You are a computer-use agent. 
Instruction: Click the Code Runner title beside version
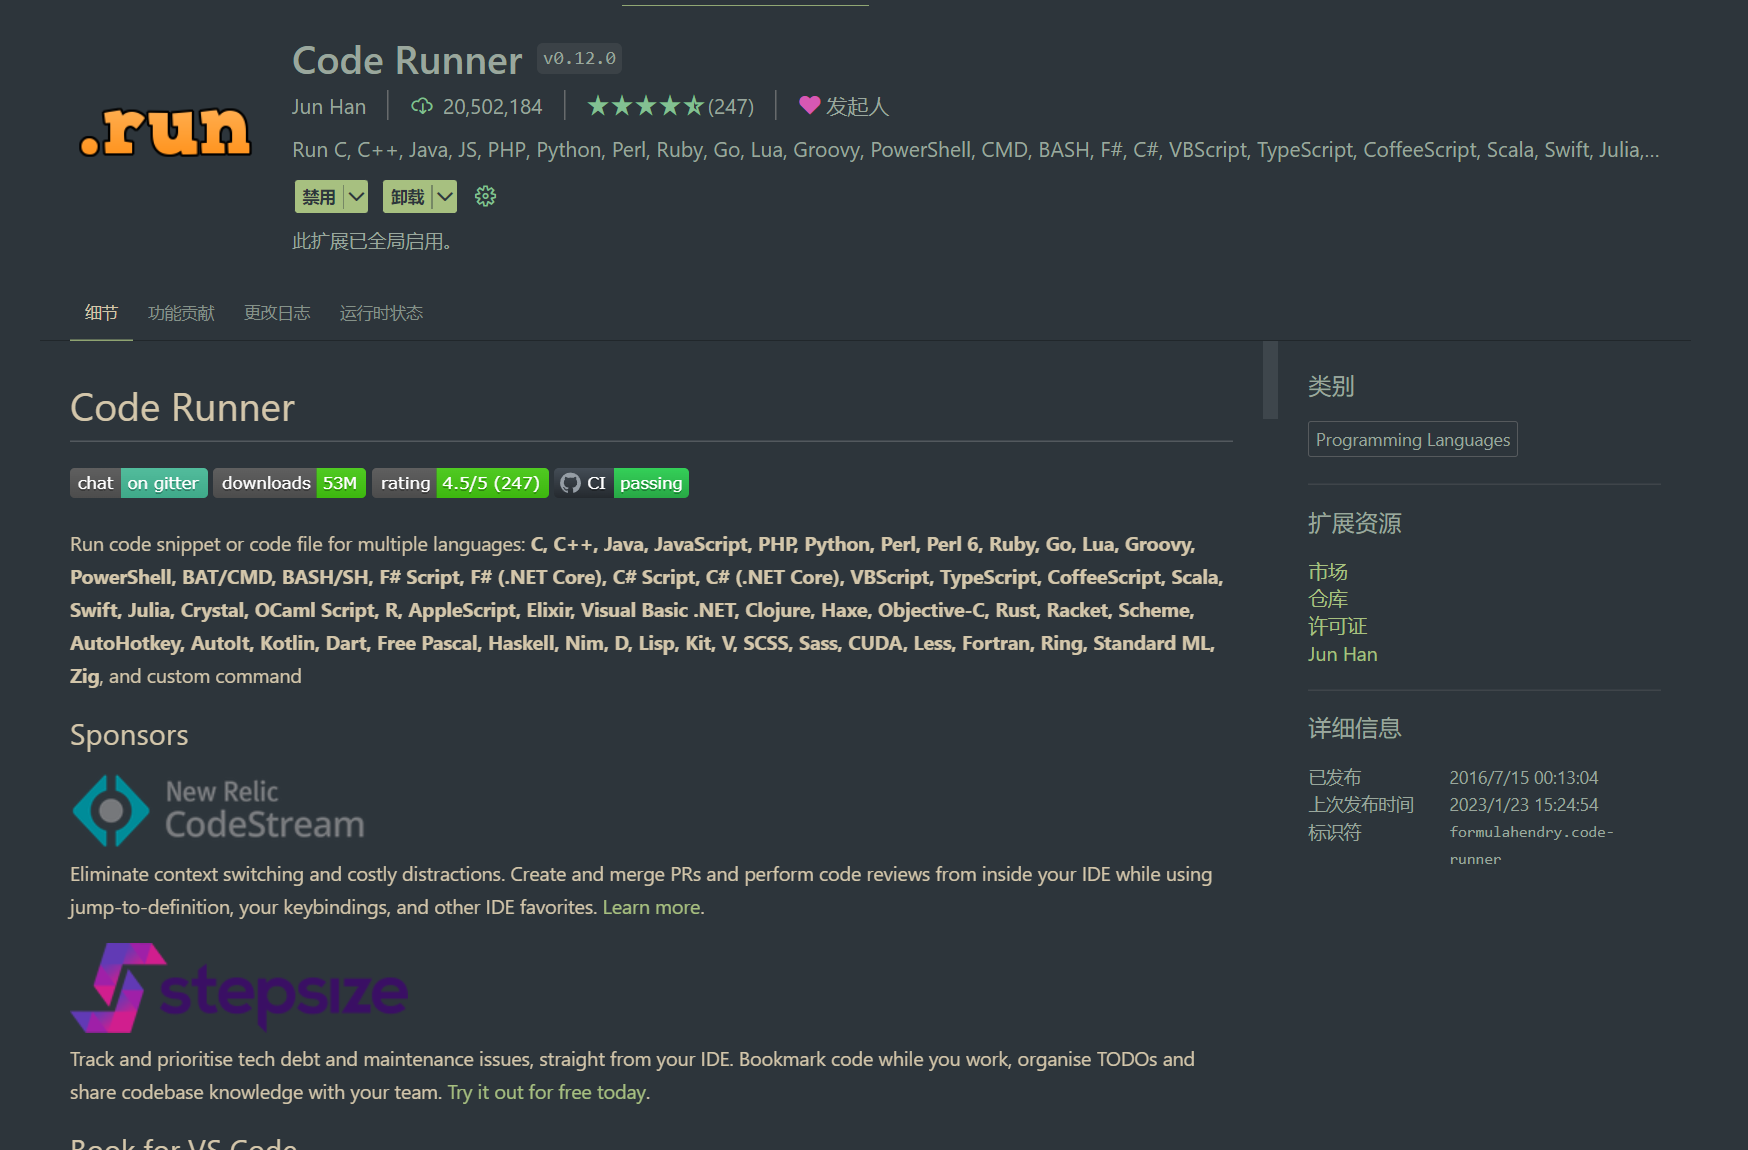pos(407,60)
